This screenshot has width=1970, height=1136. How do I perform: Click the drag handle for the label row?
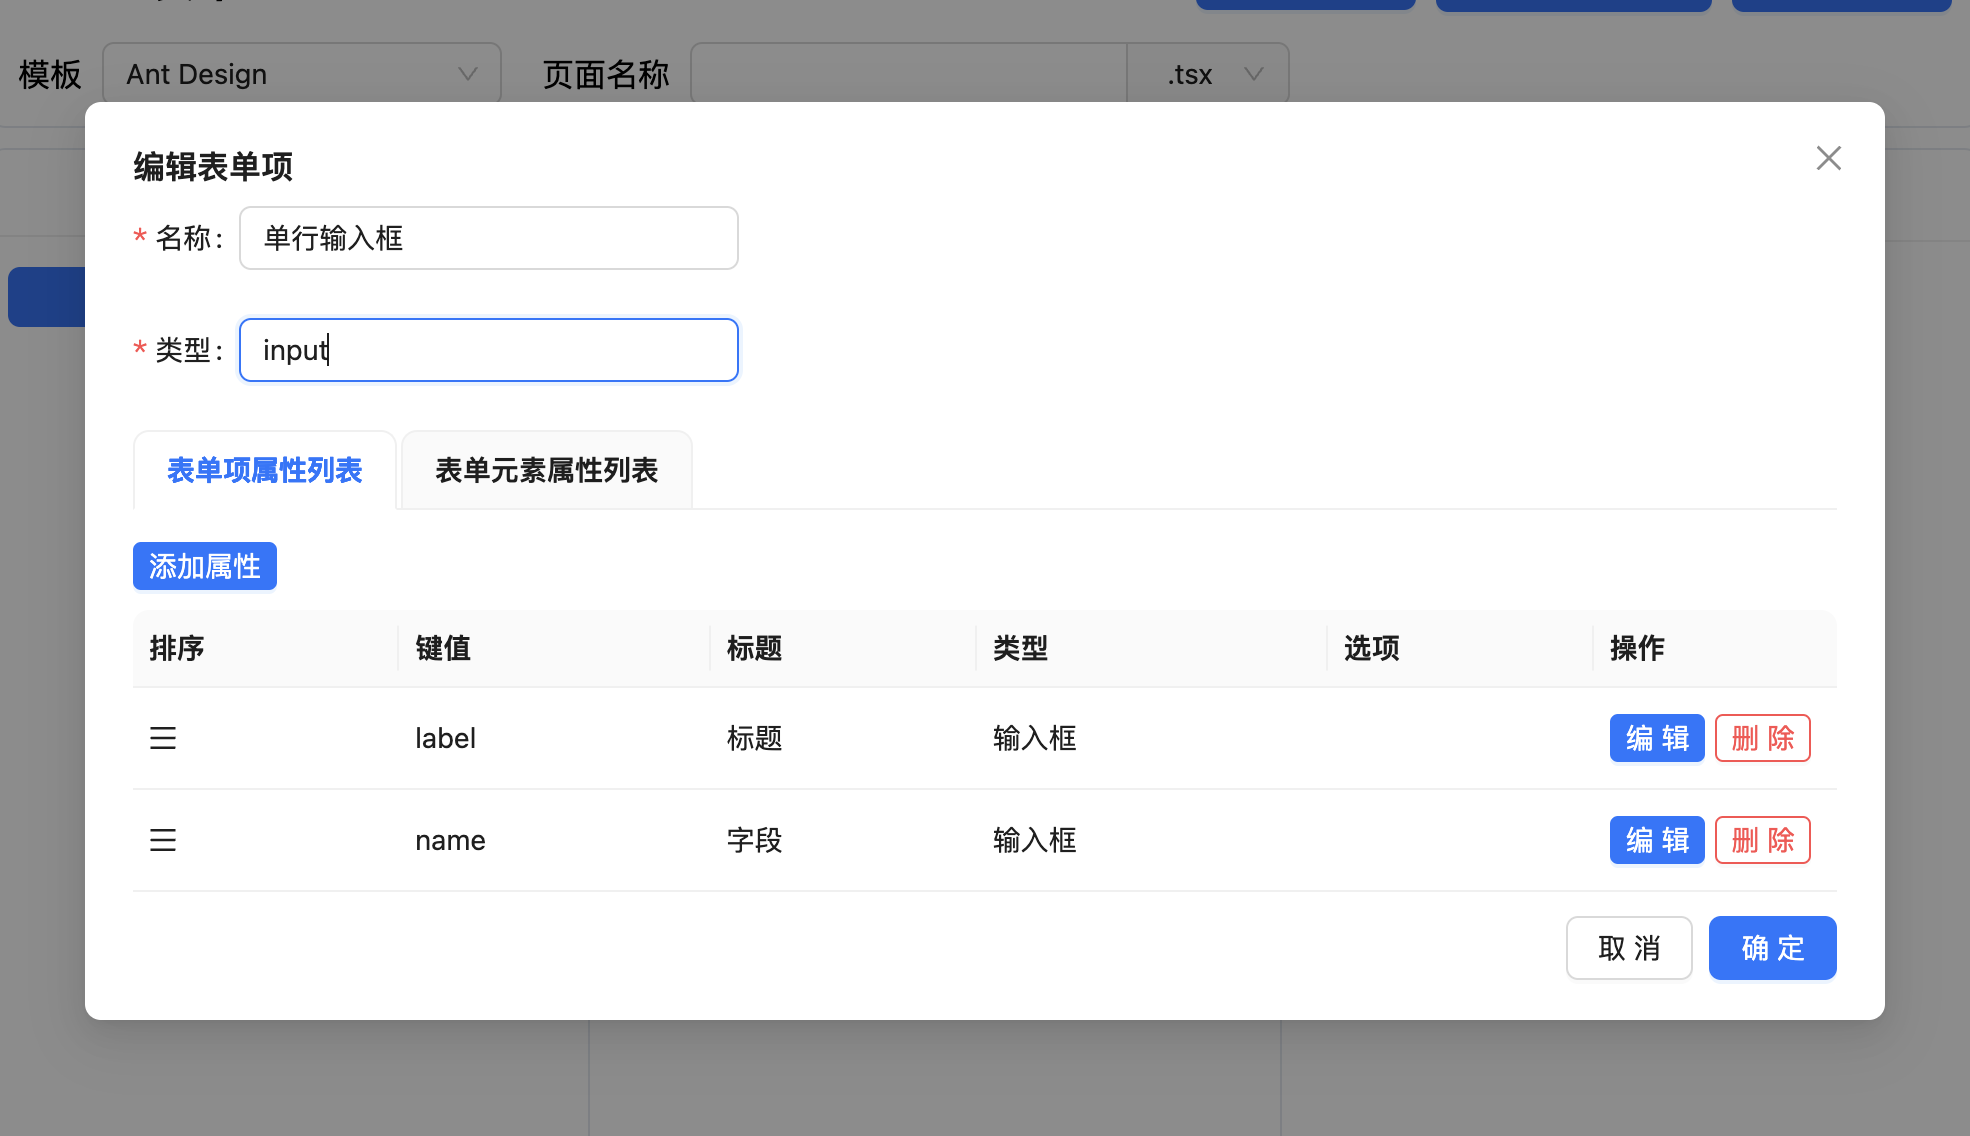pyautogui.click(x=163, y=738)
